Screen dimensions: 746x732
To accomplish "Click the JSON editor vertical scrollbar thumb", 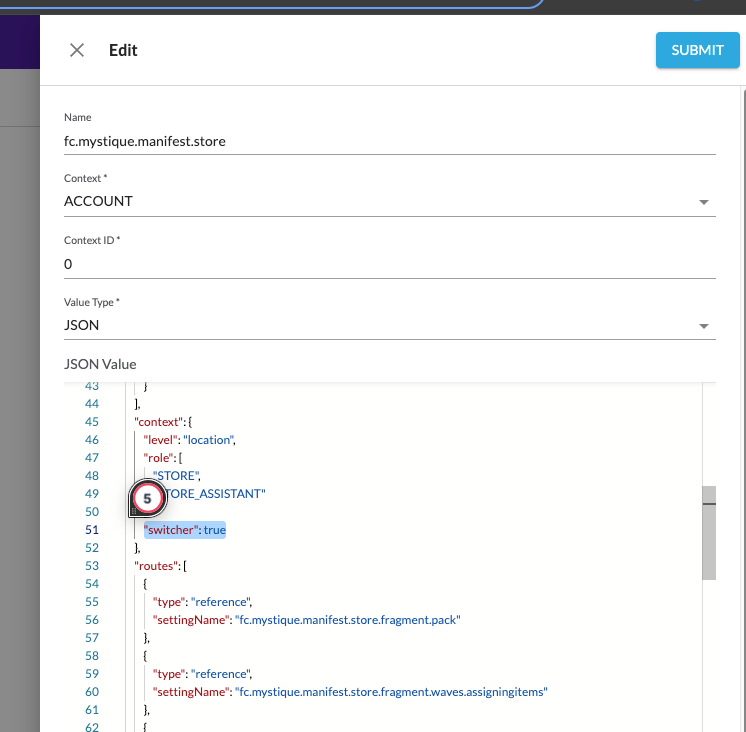I will (709, 533).
